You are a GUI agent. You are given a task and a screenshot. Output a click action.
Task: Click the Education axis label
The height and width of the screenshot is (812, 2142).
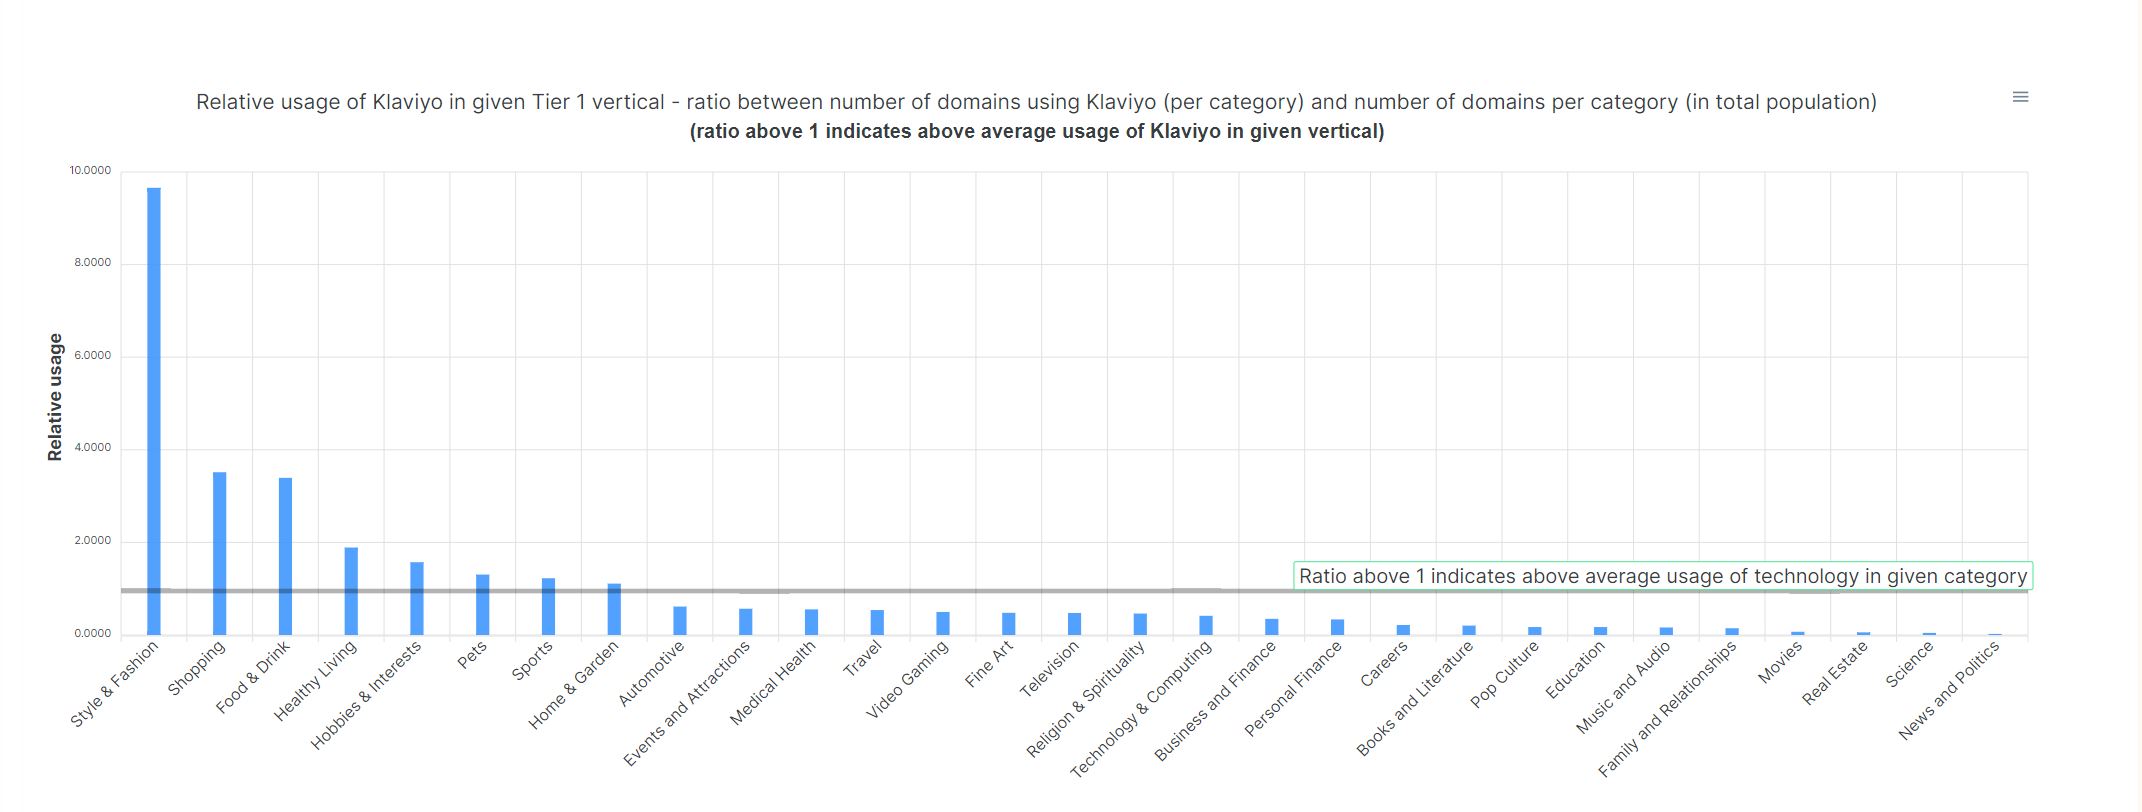[1575, 670]
